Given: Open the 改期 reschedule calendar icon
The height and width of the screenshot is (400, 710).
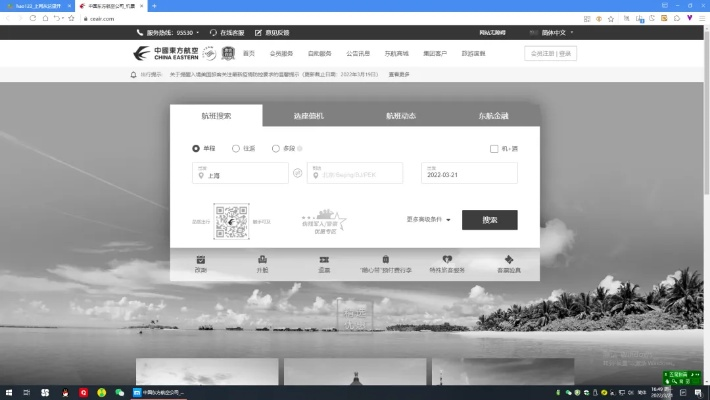Looking at the screenshot, I should [x=201, y=260].
